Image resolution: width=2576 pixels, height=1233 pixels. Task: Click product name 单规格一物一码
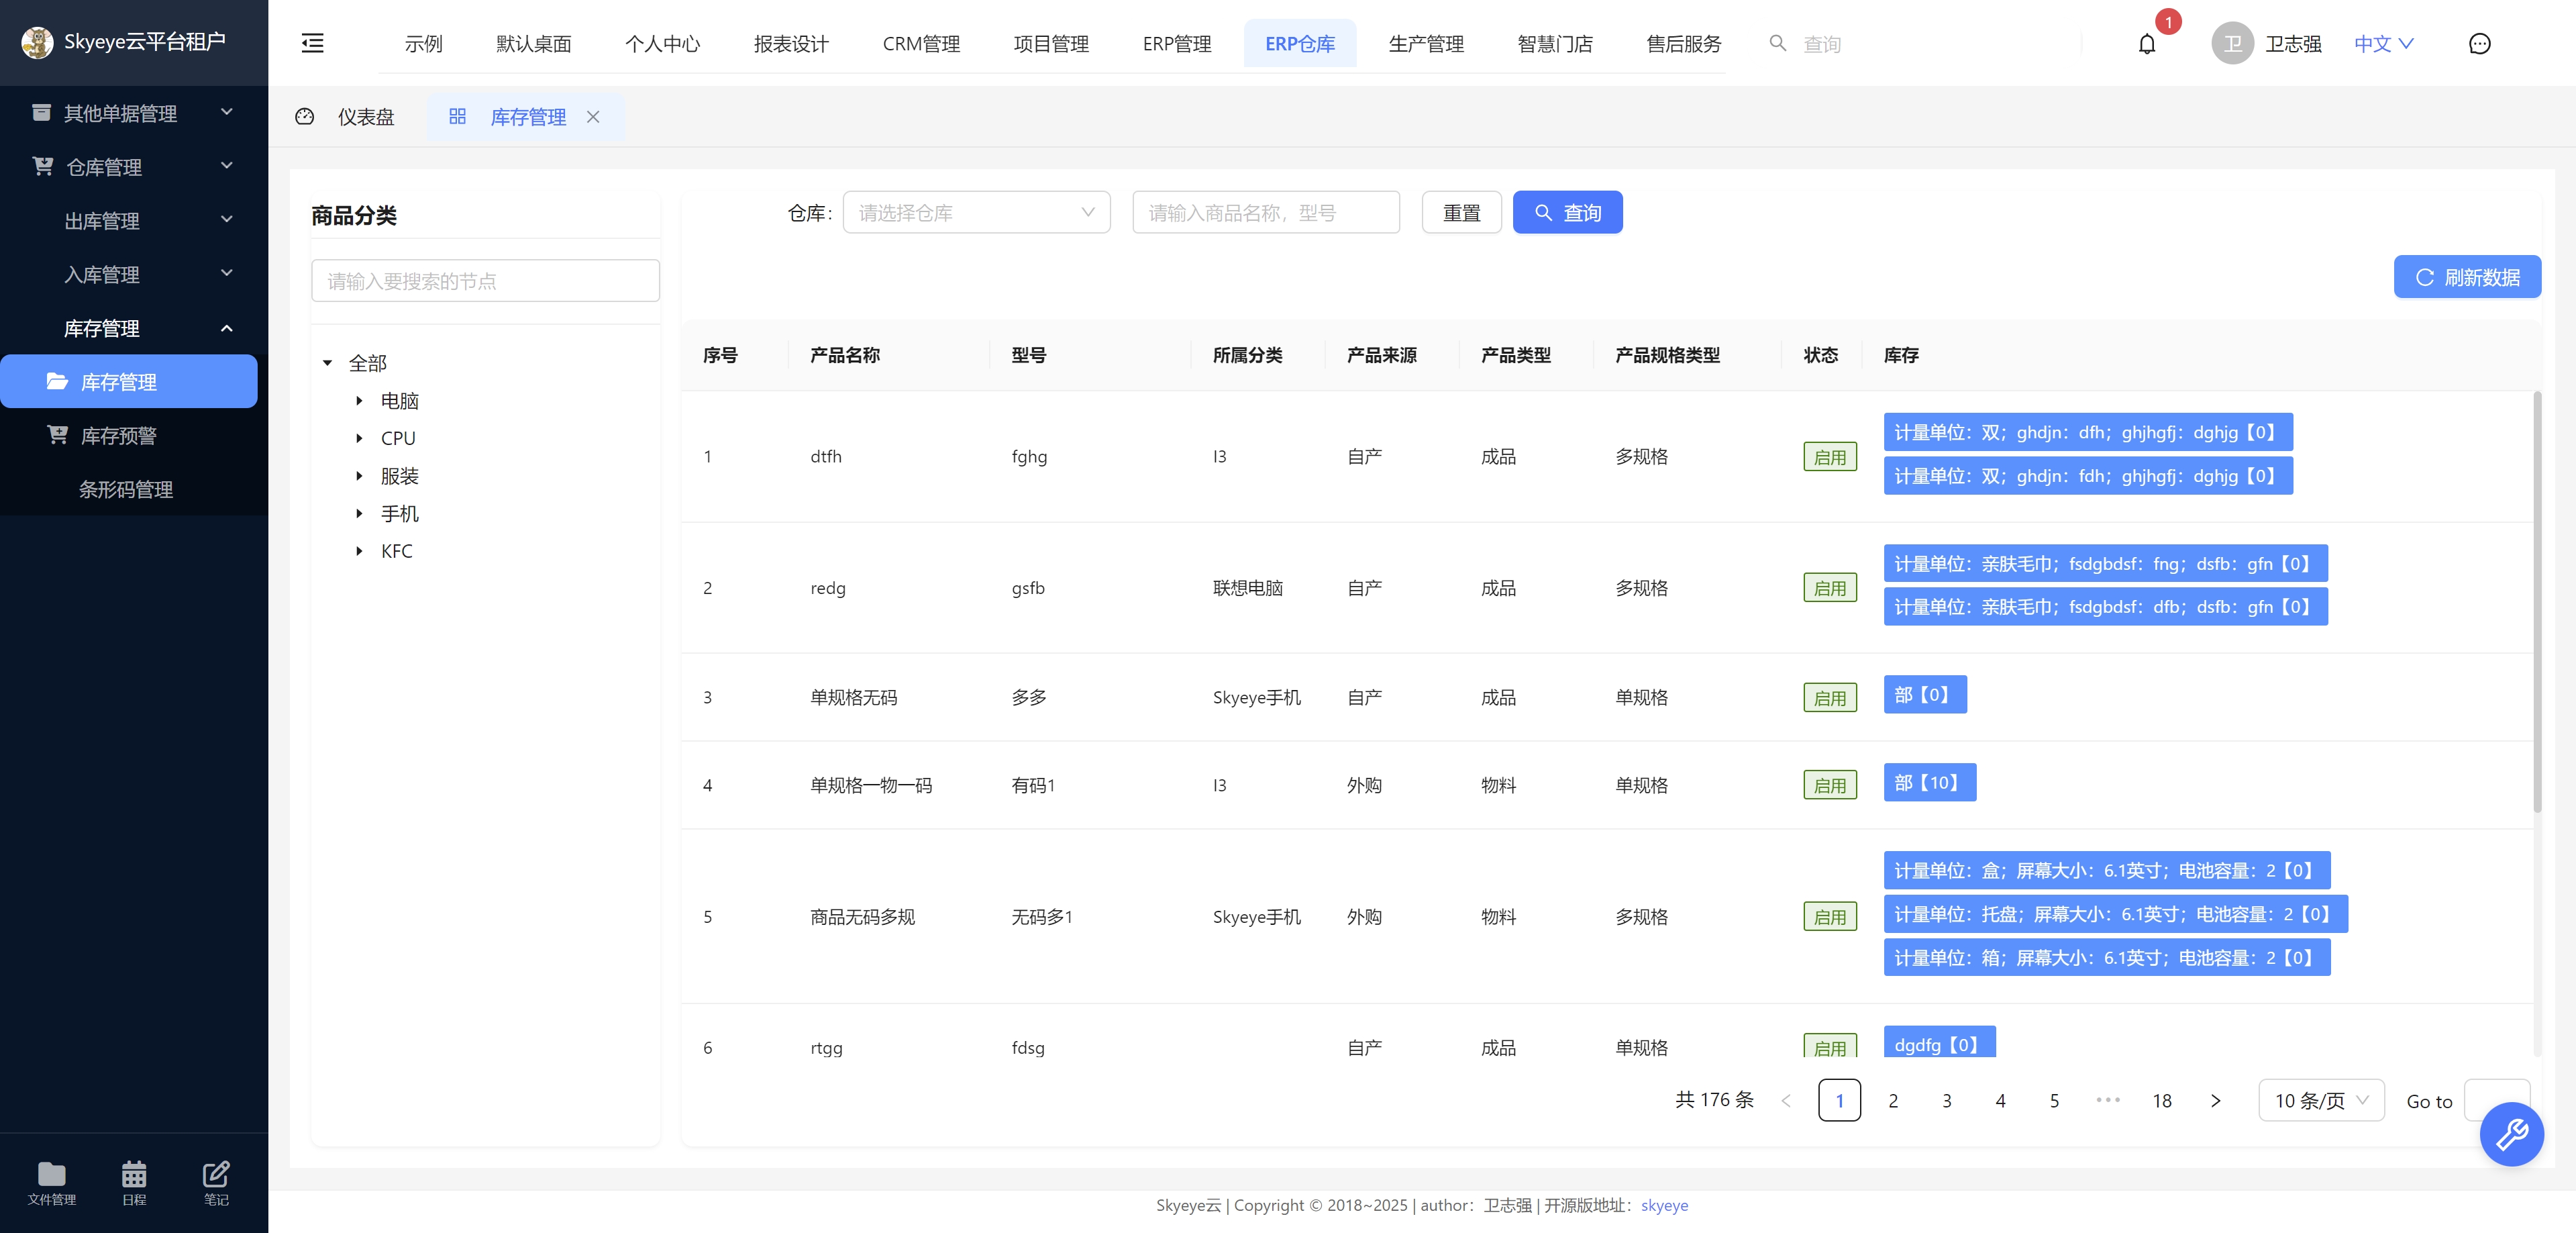(x=871, y=785)
